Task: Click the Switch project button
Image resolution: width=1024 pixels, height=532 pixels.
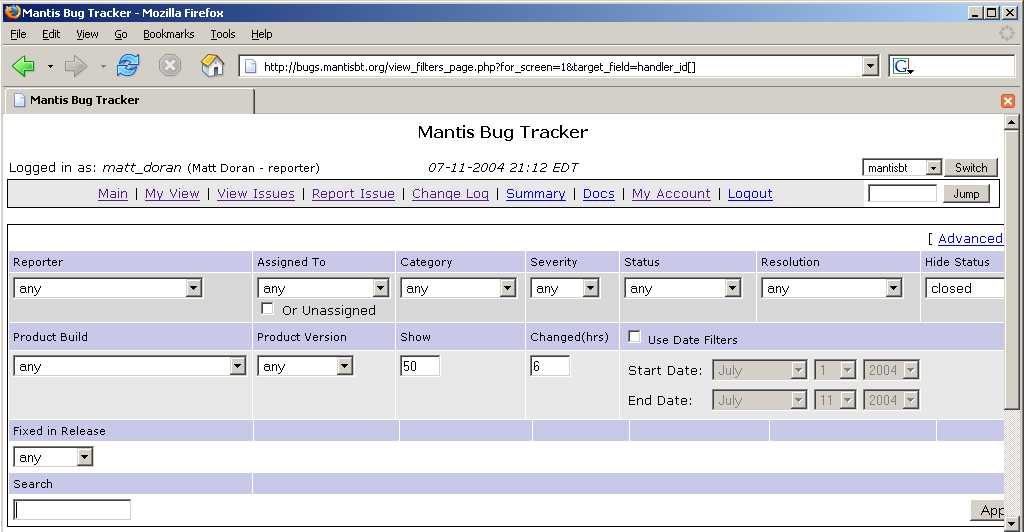Action: (x=971, y=168)
